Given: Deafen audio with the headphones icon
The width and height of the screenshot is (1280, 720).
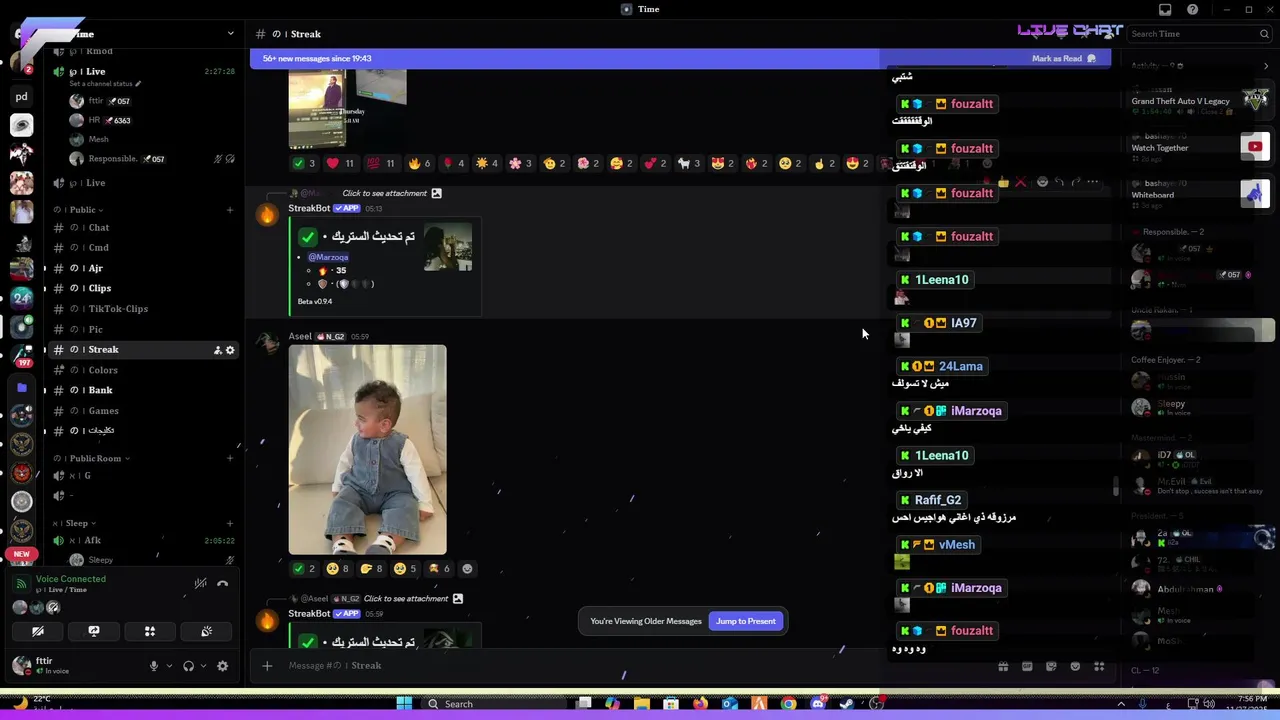Looking at the screenshot, I should click(188, 666).
